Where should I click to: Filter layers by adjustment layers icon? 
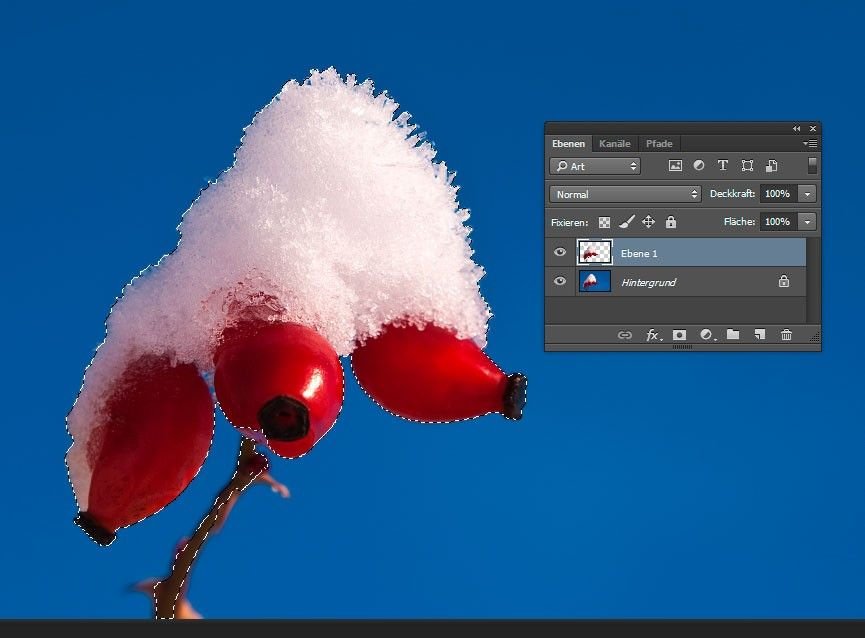pos(699,165)
